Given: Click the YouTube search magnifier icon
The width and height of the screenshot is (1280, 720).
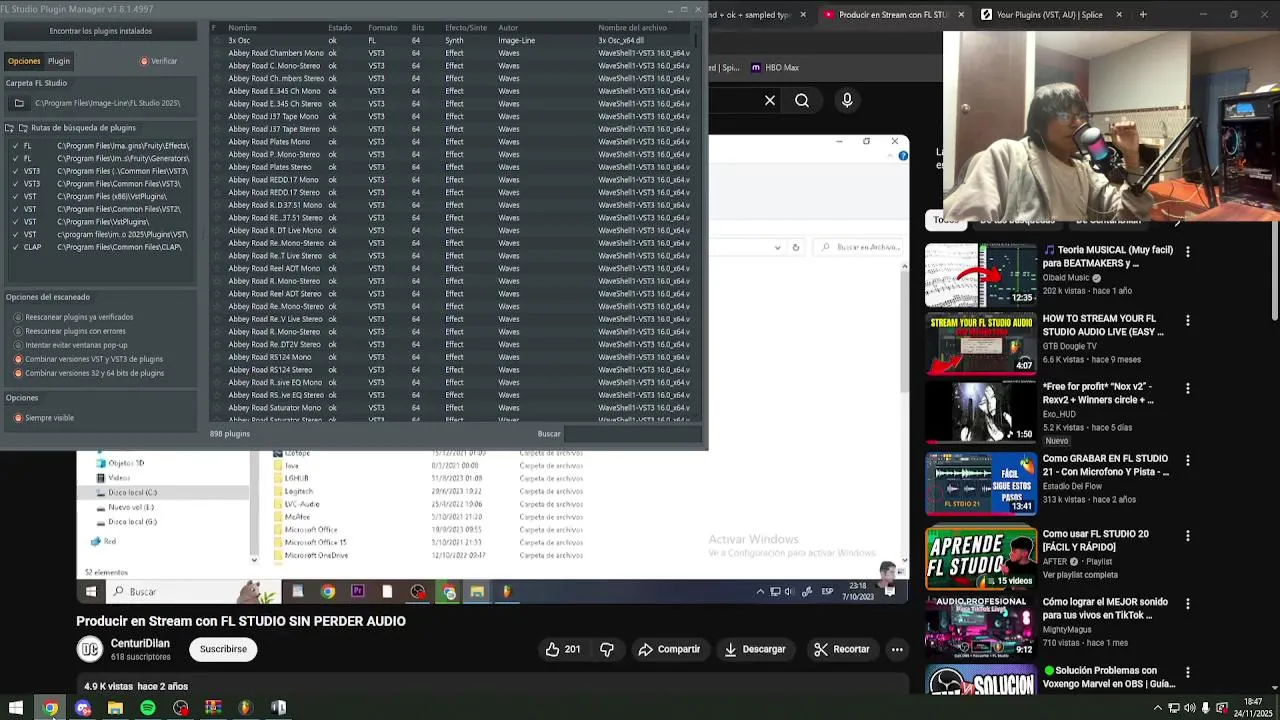Looking at the screenshot, I should [802, 100].
